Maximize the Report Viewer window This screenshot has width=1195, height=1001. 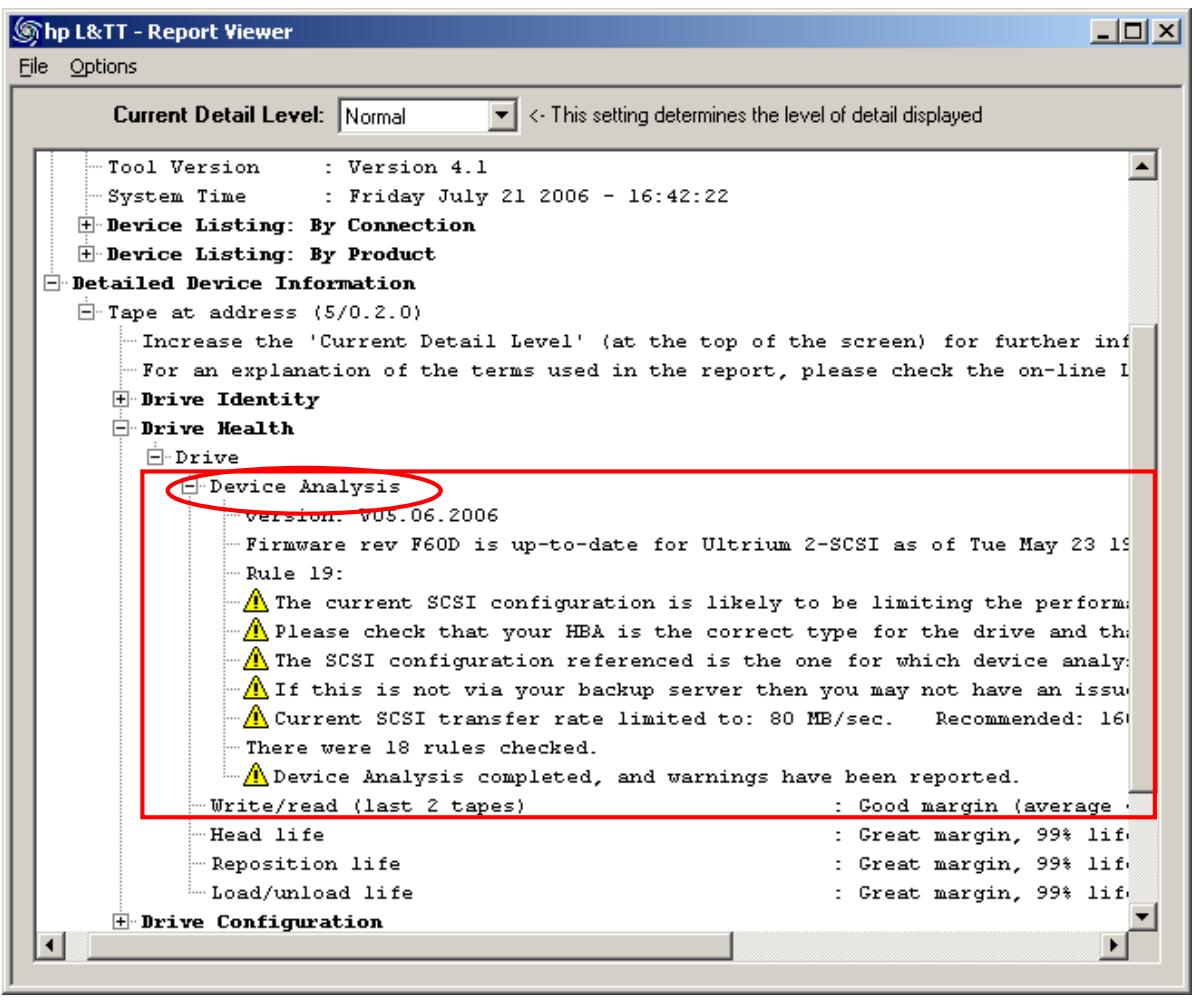pos(1134,31)
